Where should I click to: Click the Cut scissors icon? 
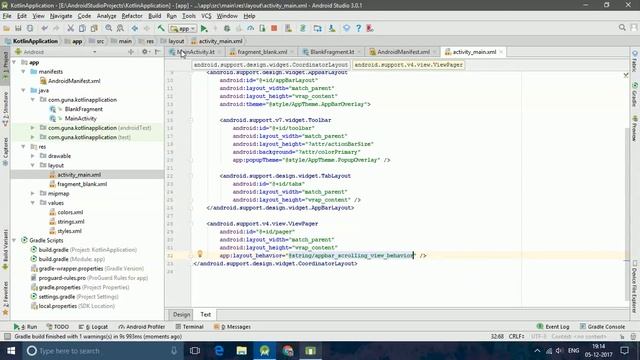coord(71,28)
